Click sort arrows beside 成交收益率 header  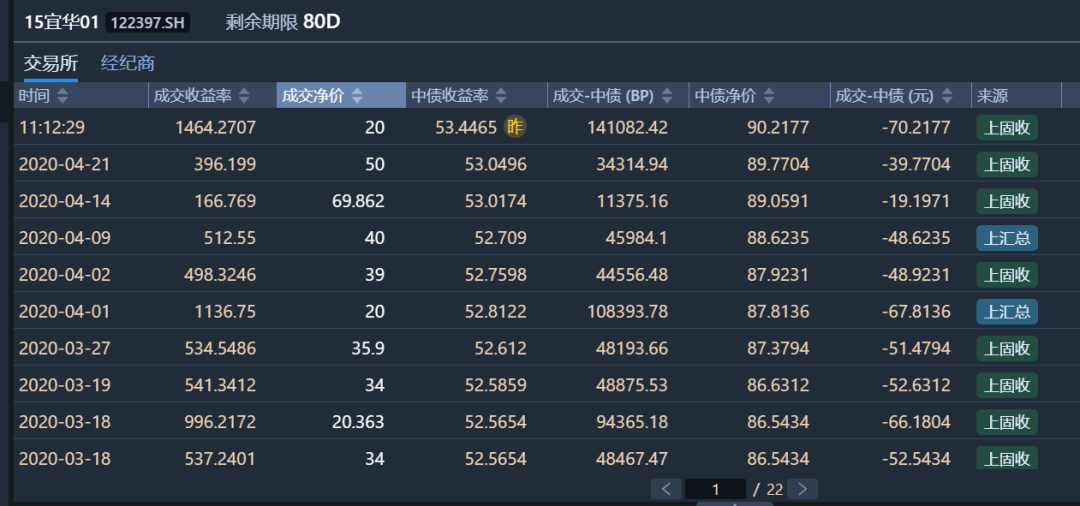click(246, 96)
